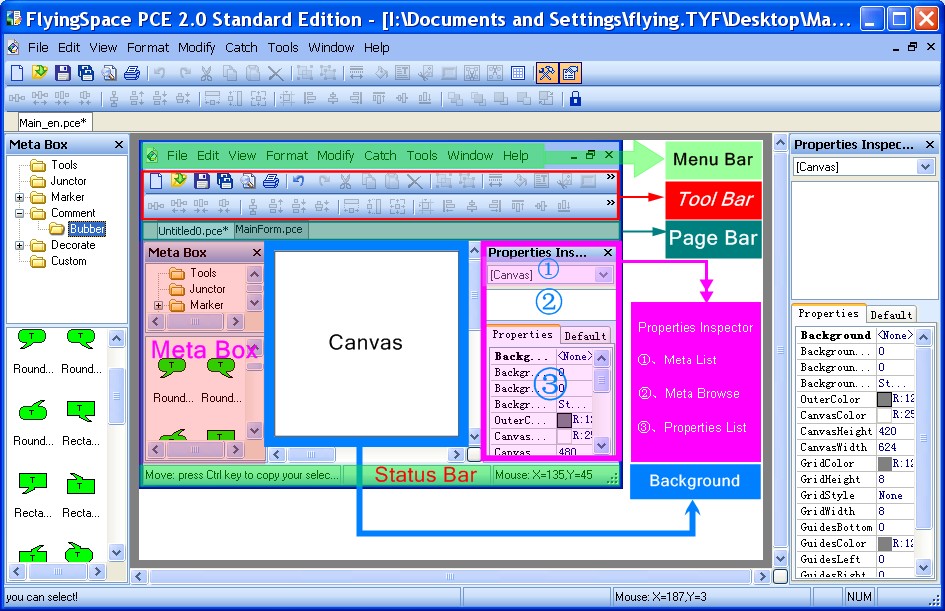
Task: Click the Save floppy icon in the main toolbar
Action: [x=63, y=74]
